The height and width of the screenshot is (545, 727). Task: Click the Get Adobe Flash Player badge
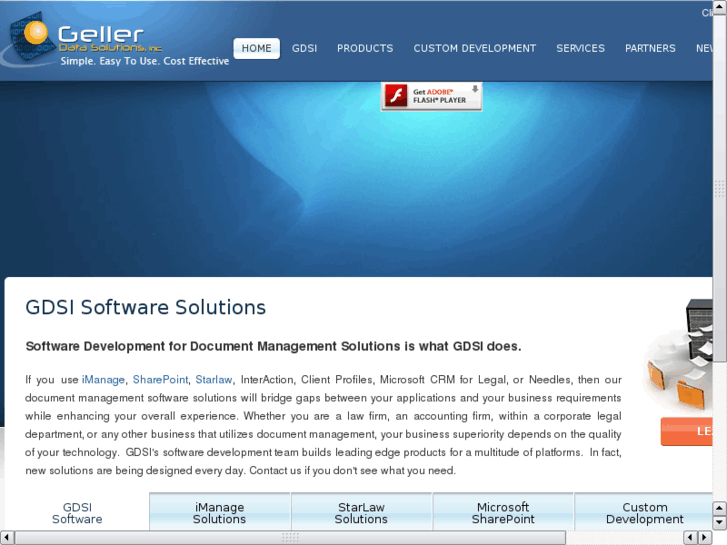[432, 96]
